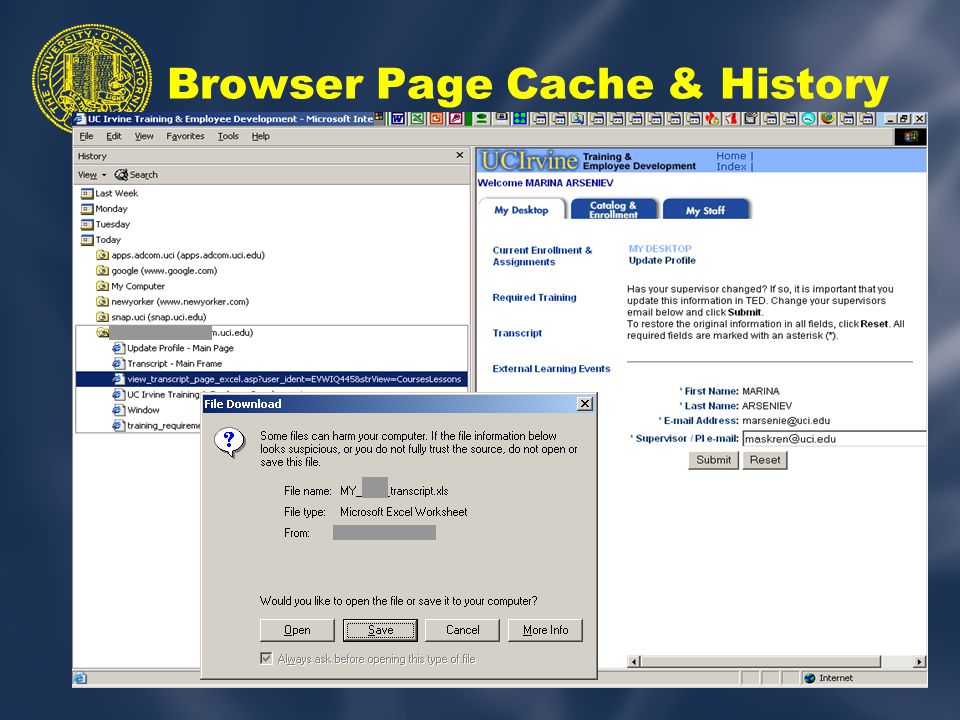This screenshot has height=720, width=960.
Task: Click the google site folder icon
Action: pyautogui.click(x=102, y=271)
